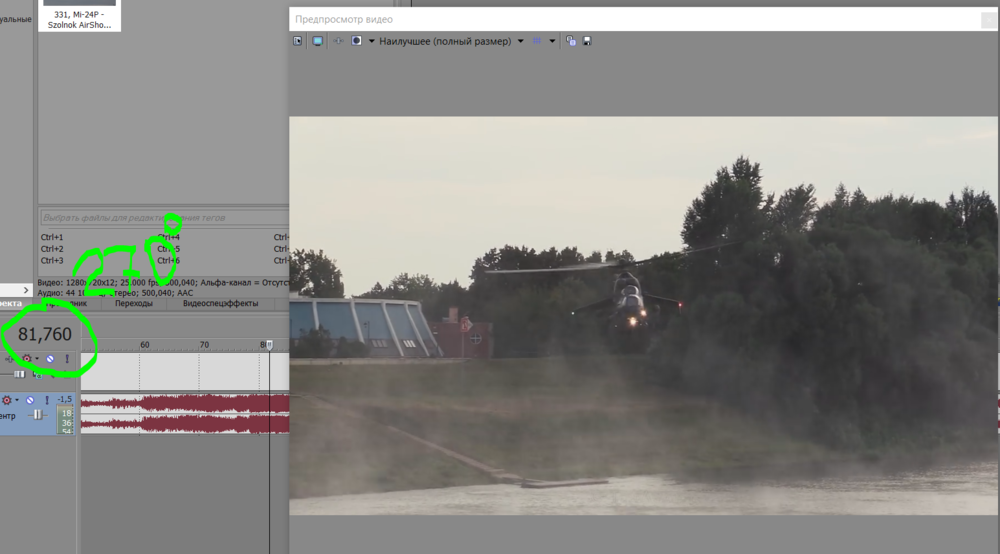Close the Предпросмотр видео window
This screenshot has height=554, width=1000.
[x=989, y=20]
